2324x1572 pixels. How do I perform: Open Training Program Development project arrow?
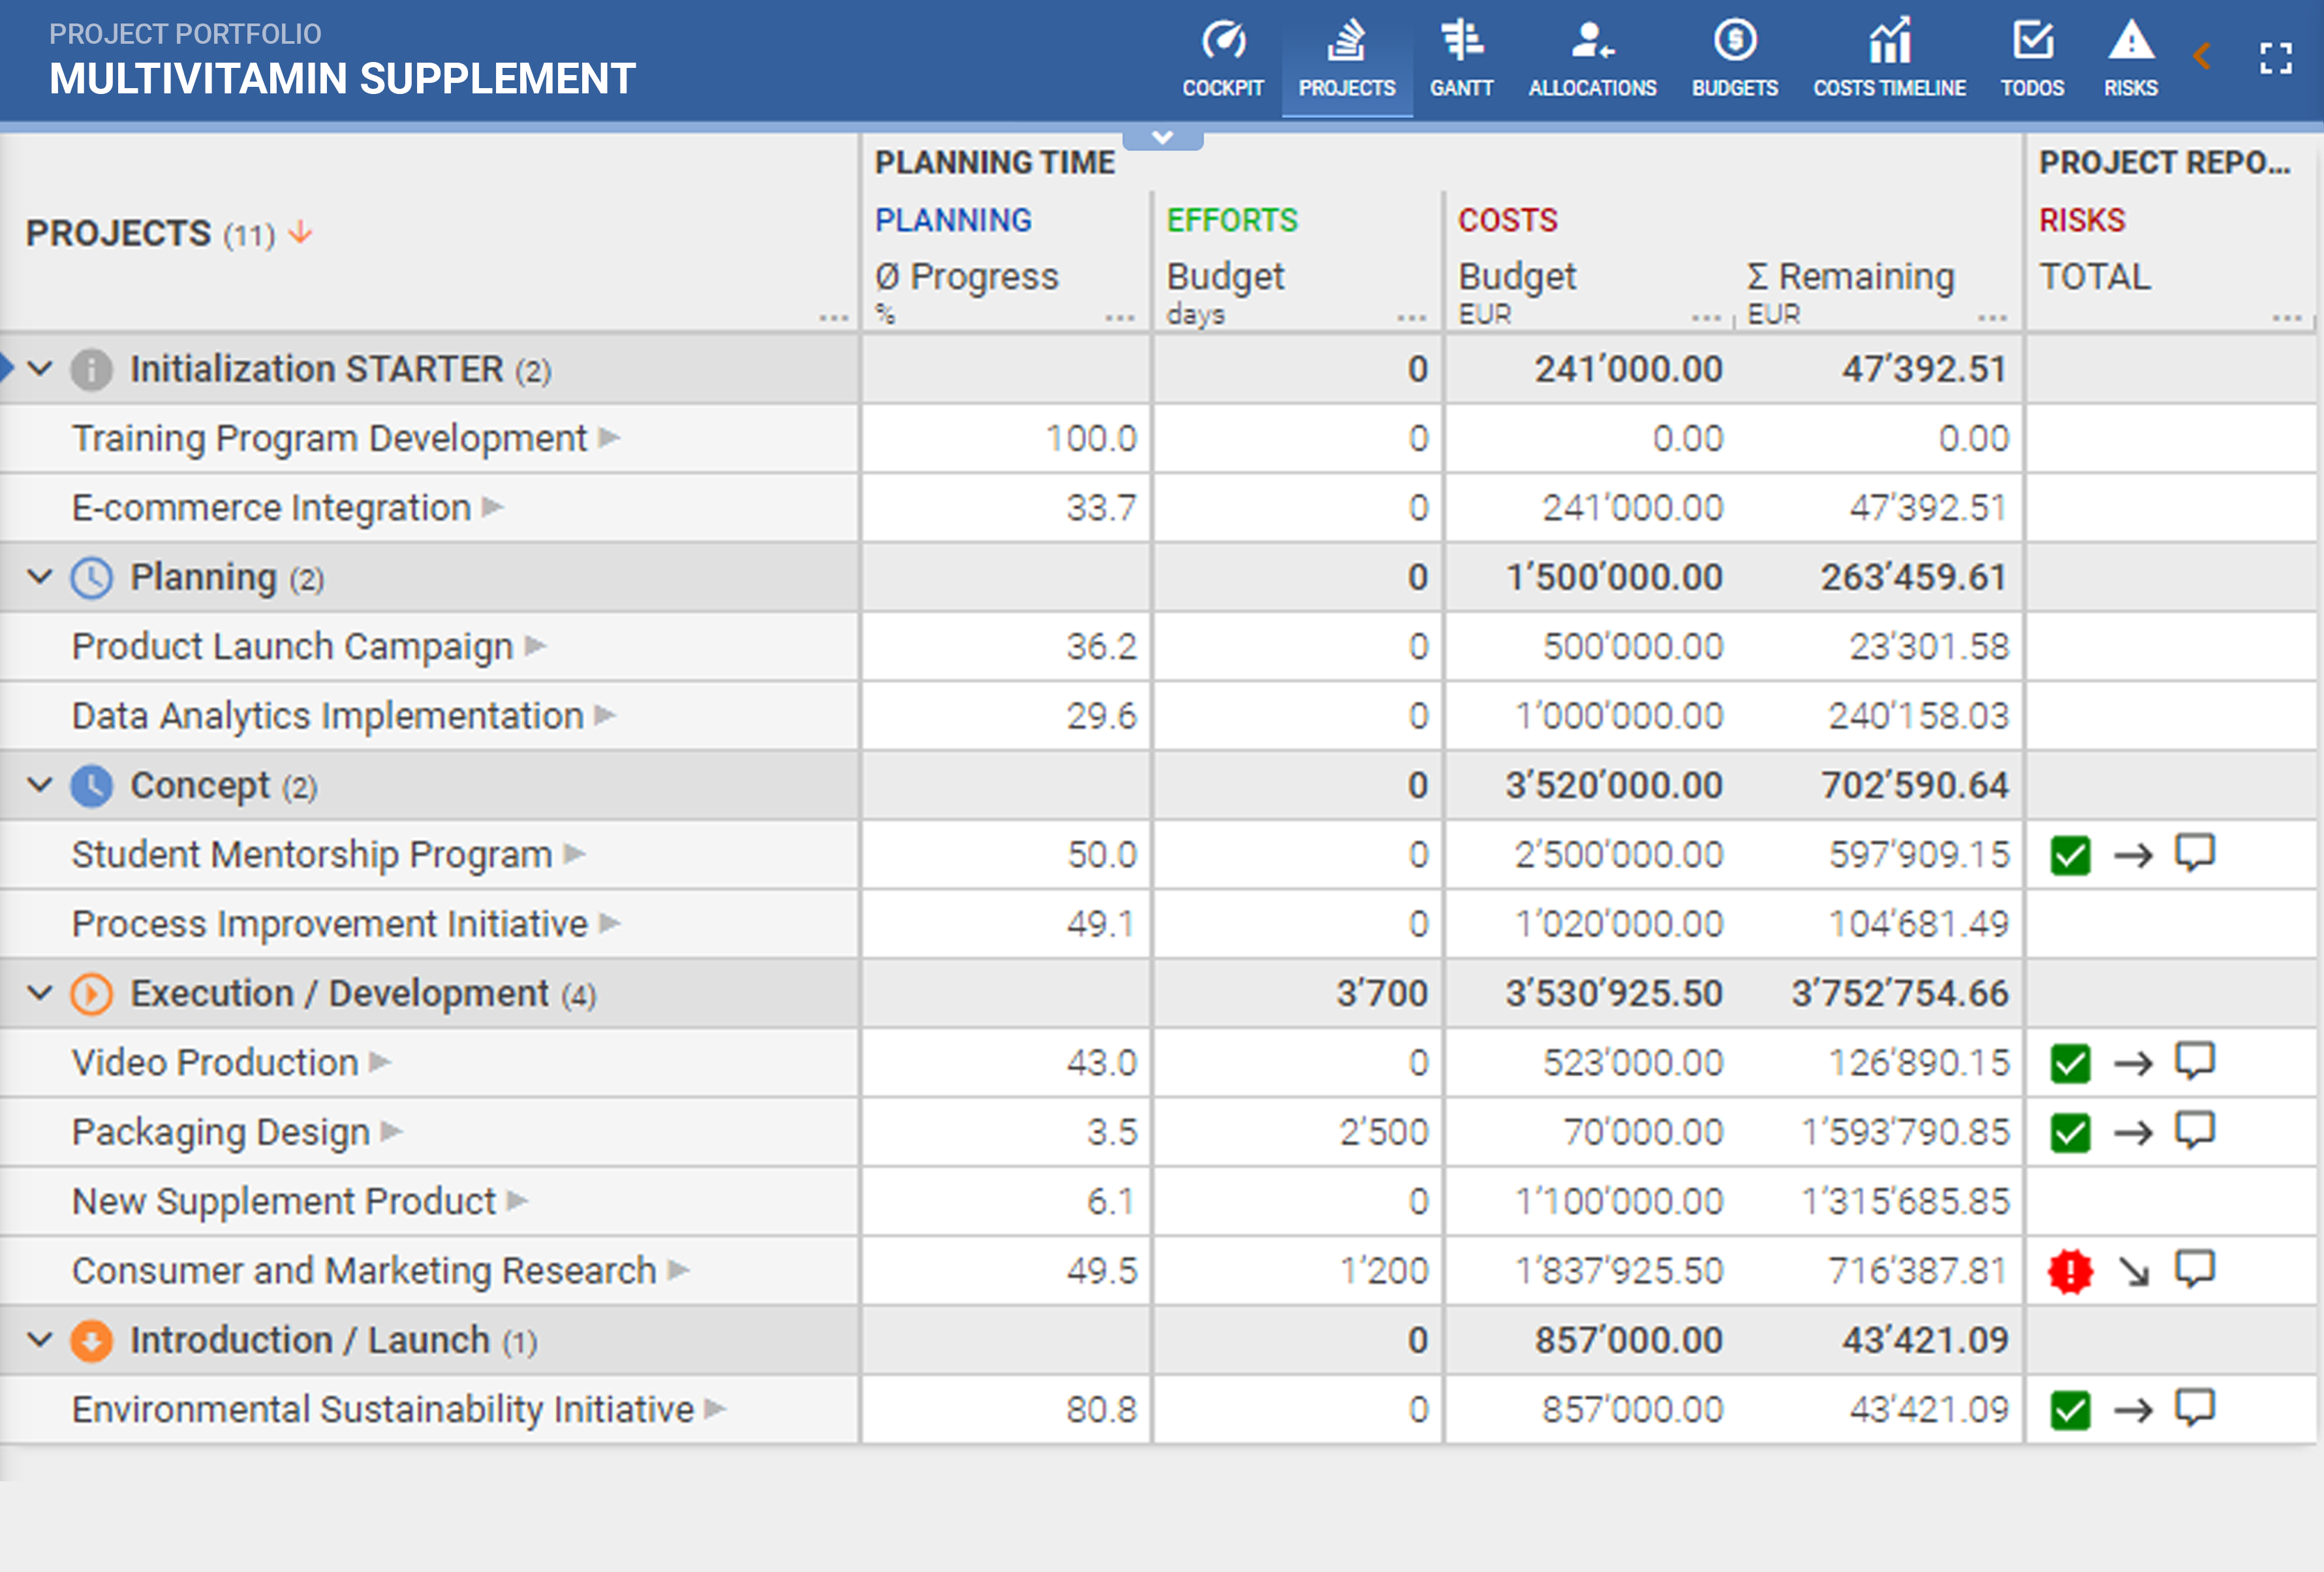(x=609, y=438)
